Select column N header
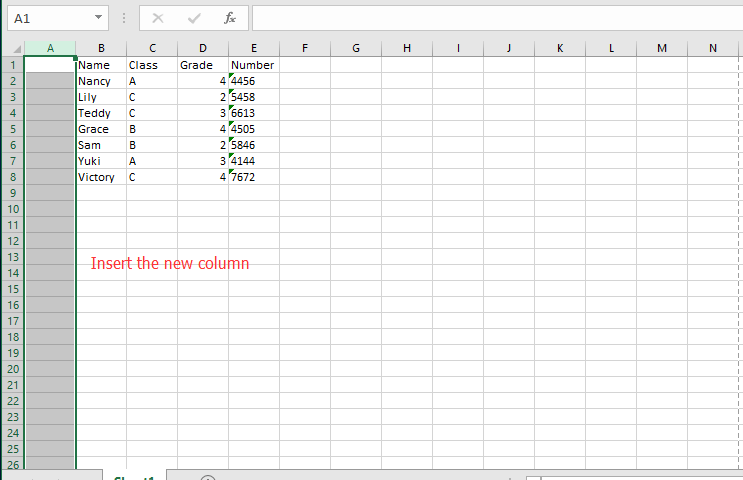The image size is (743, 480). pos(712,48)
